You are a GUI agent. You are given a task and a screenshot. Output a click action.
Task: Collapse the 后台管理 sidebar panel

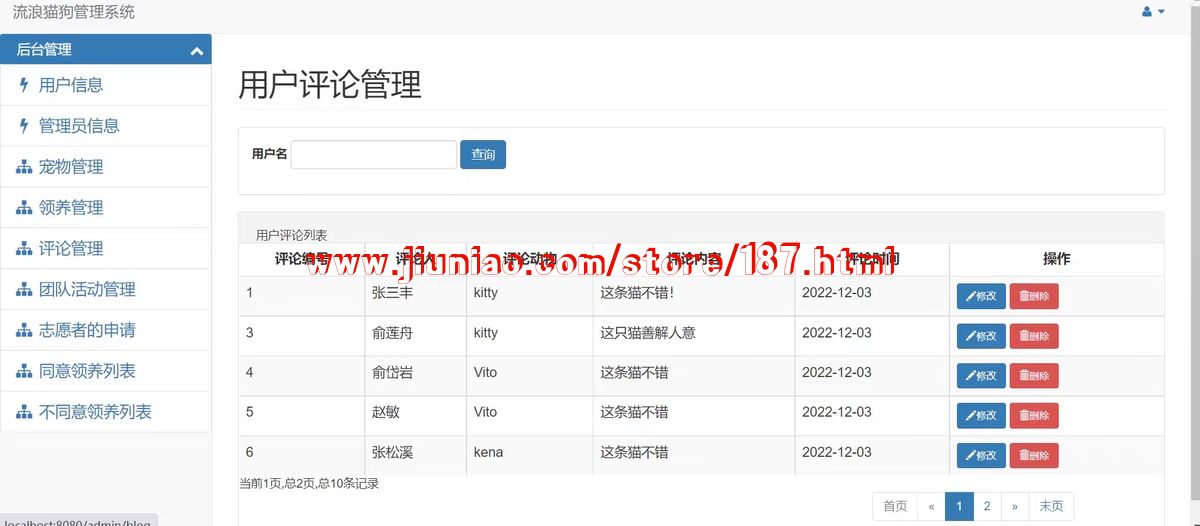[195, 50]
